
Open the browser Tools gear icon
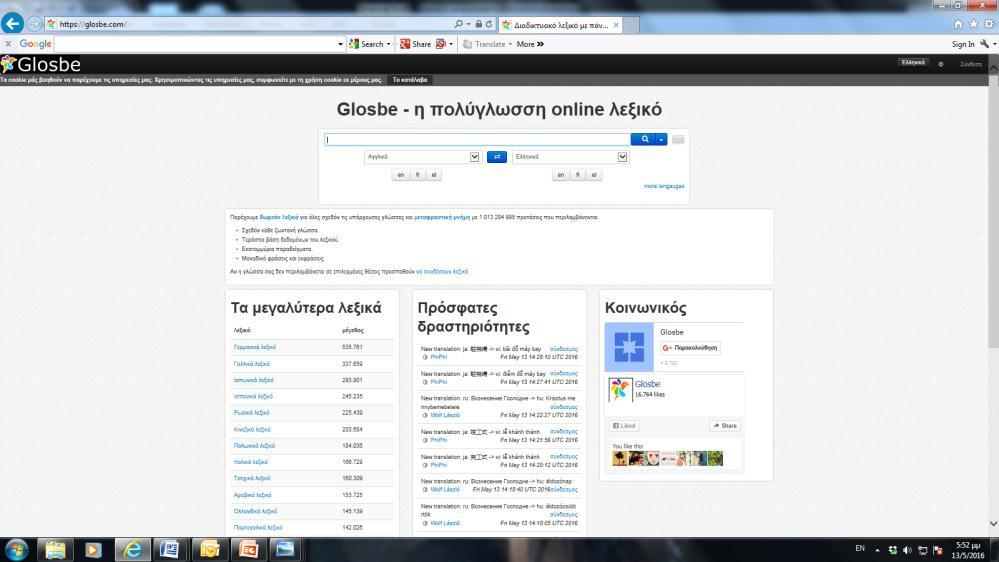(x=989, y=24)
